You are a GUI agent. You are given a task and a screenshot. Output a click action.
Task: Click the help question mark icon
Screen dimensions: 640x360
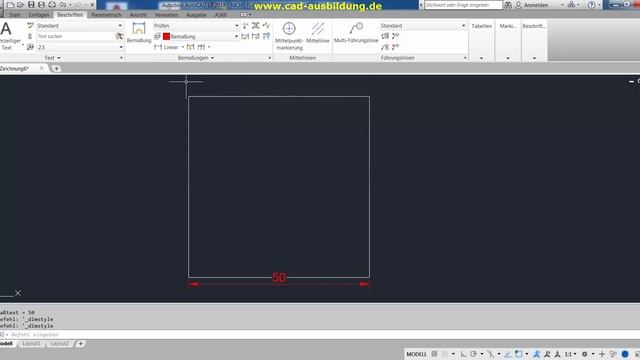point(591,5)
